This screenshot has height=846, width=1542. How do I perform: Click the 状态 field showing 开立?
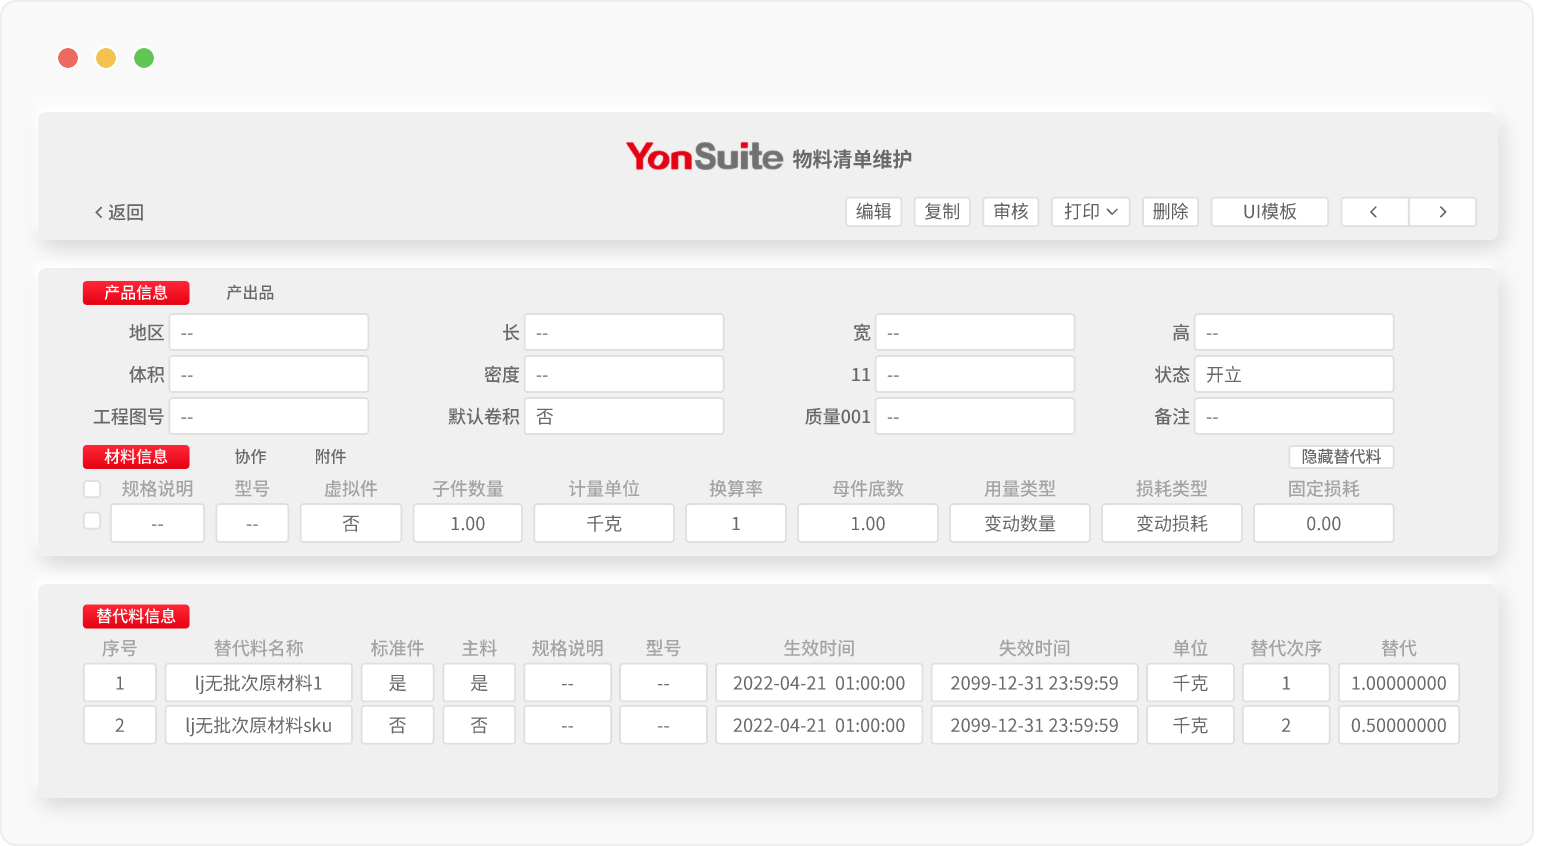[1293, 374]
